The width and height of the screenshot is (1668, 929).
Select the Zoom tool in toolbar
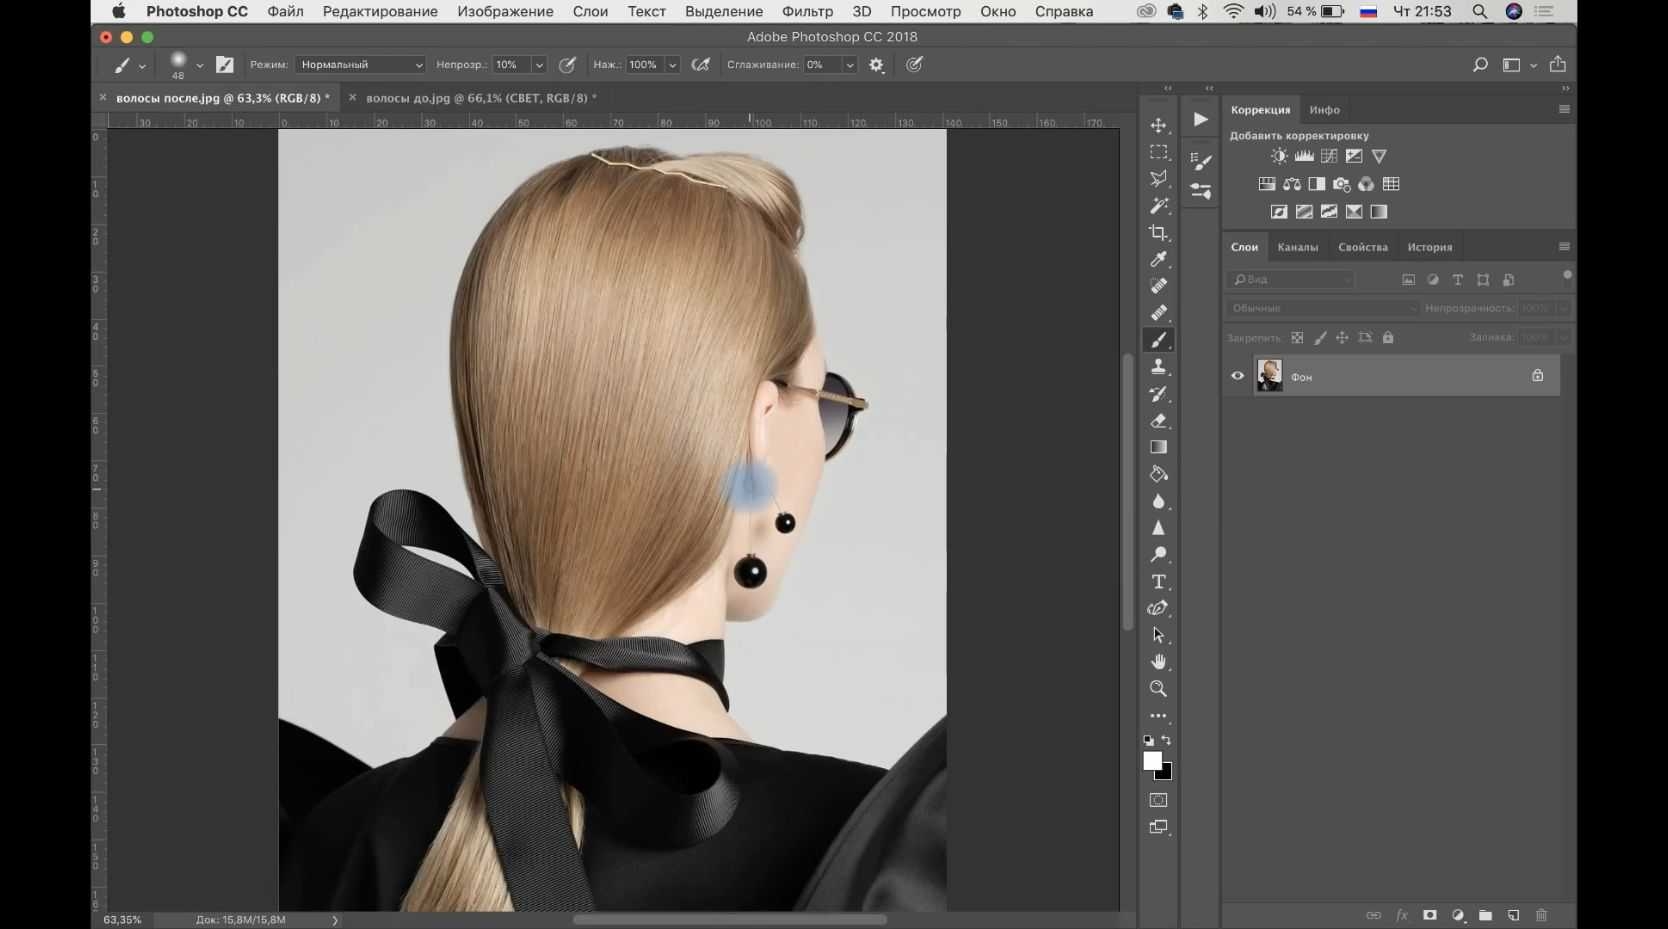point(1158,689)
